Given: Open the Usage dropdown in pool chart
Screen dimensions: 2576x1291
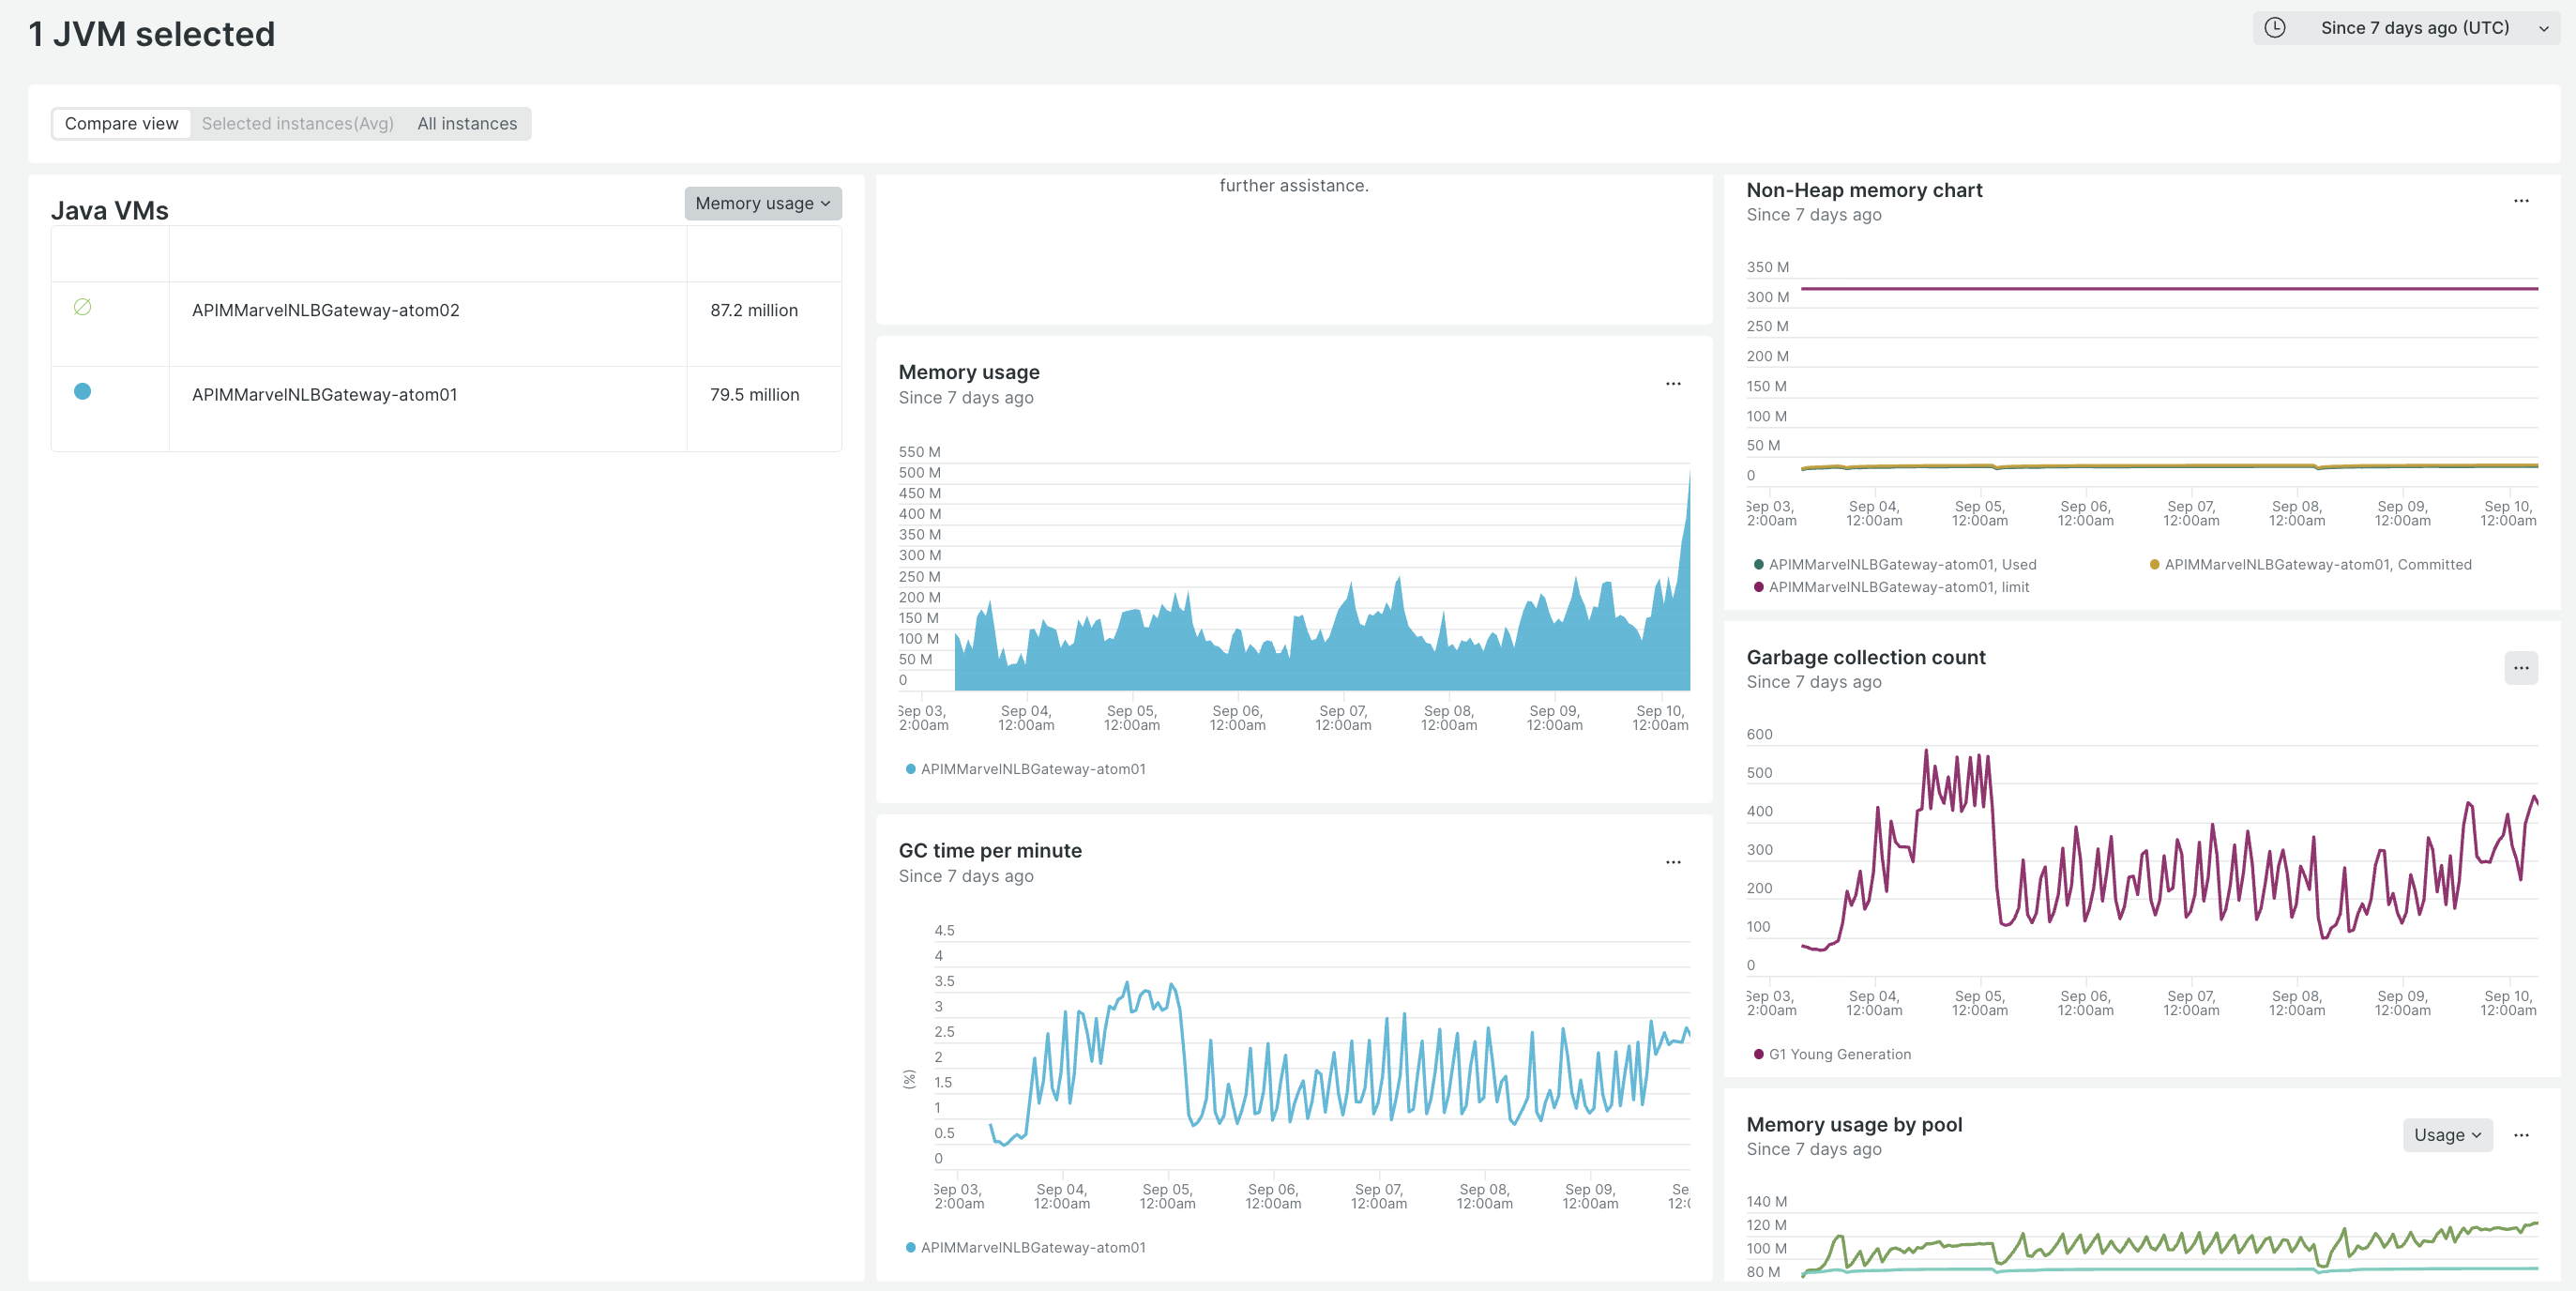Looking at the screenshot, I should pyautogui.click(x=2446, y=1135).
